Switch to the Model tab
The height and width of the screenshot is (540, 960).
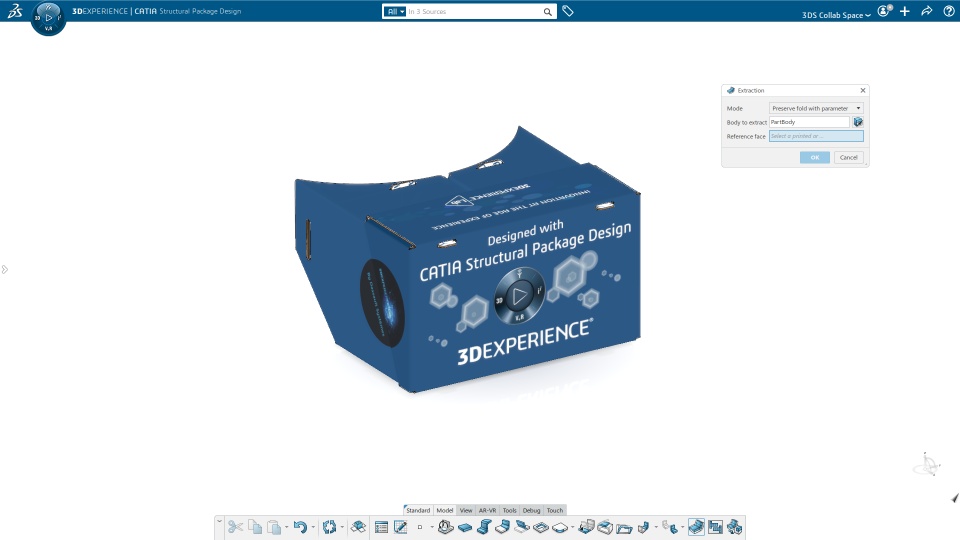(444, 510)
